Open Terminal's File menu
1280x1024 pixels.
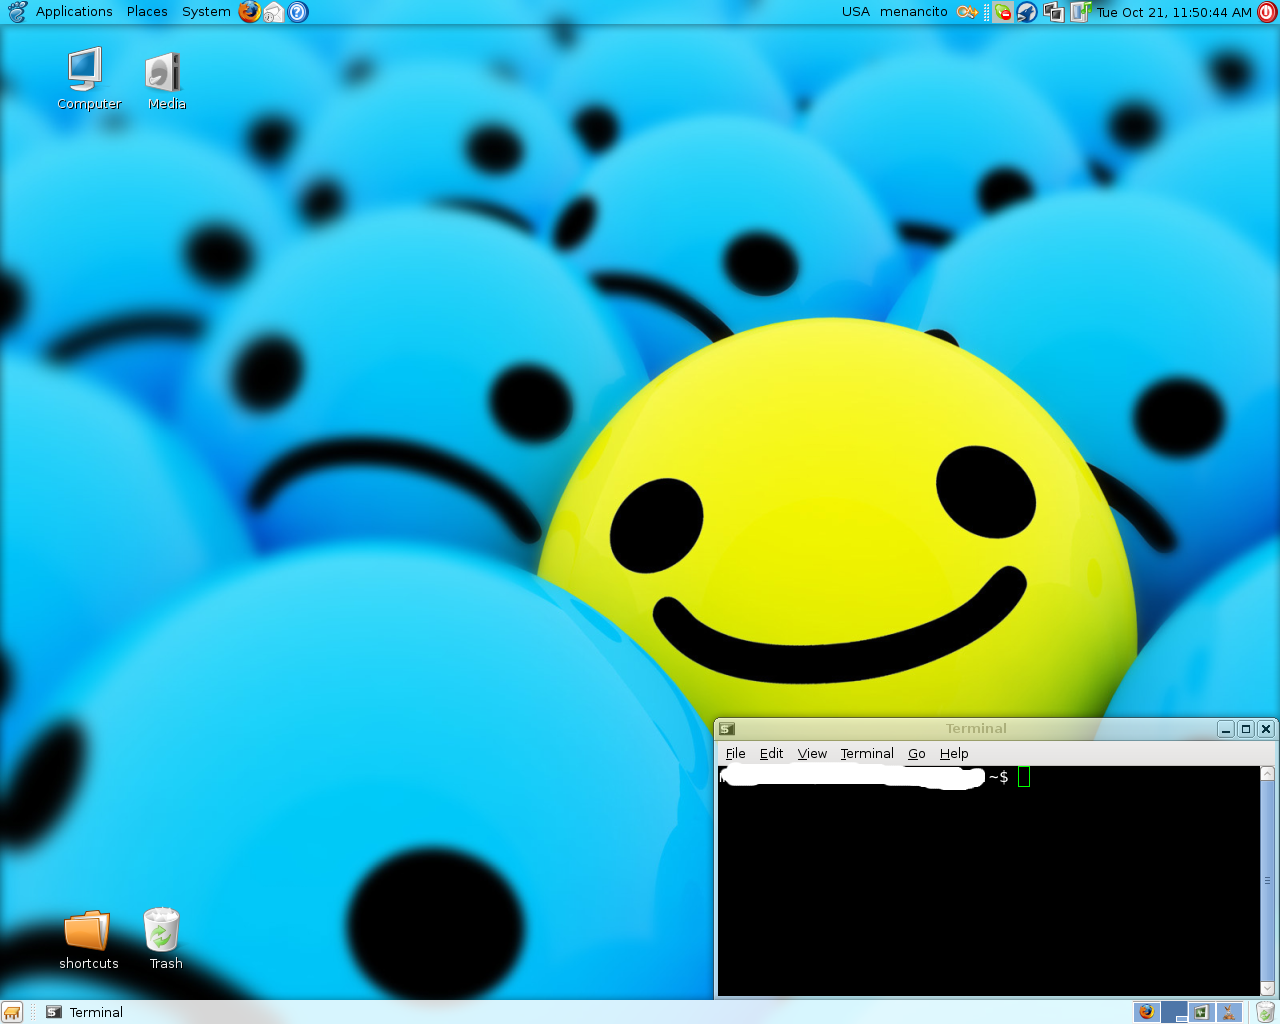click(735, 754)
